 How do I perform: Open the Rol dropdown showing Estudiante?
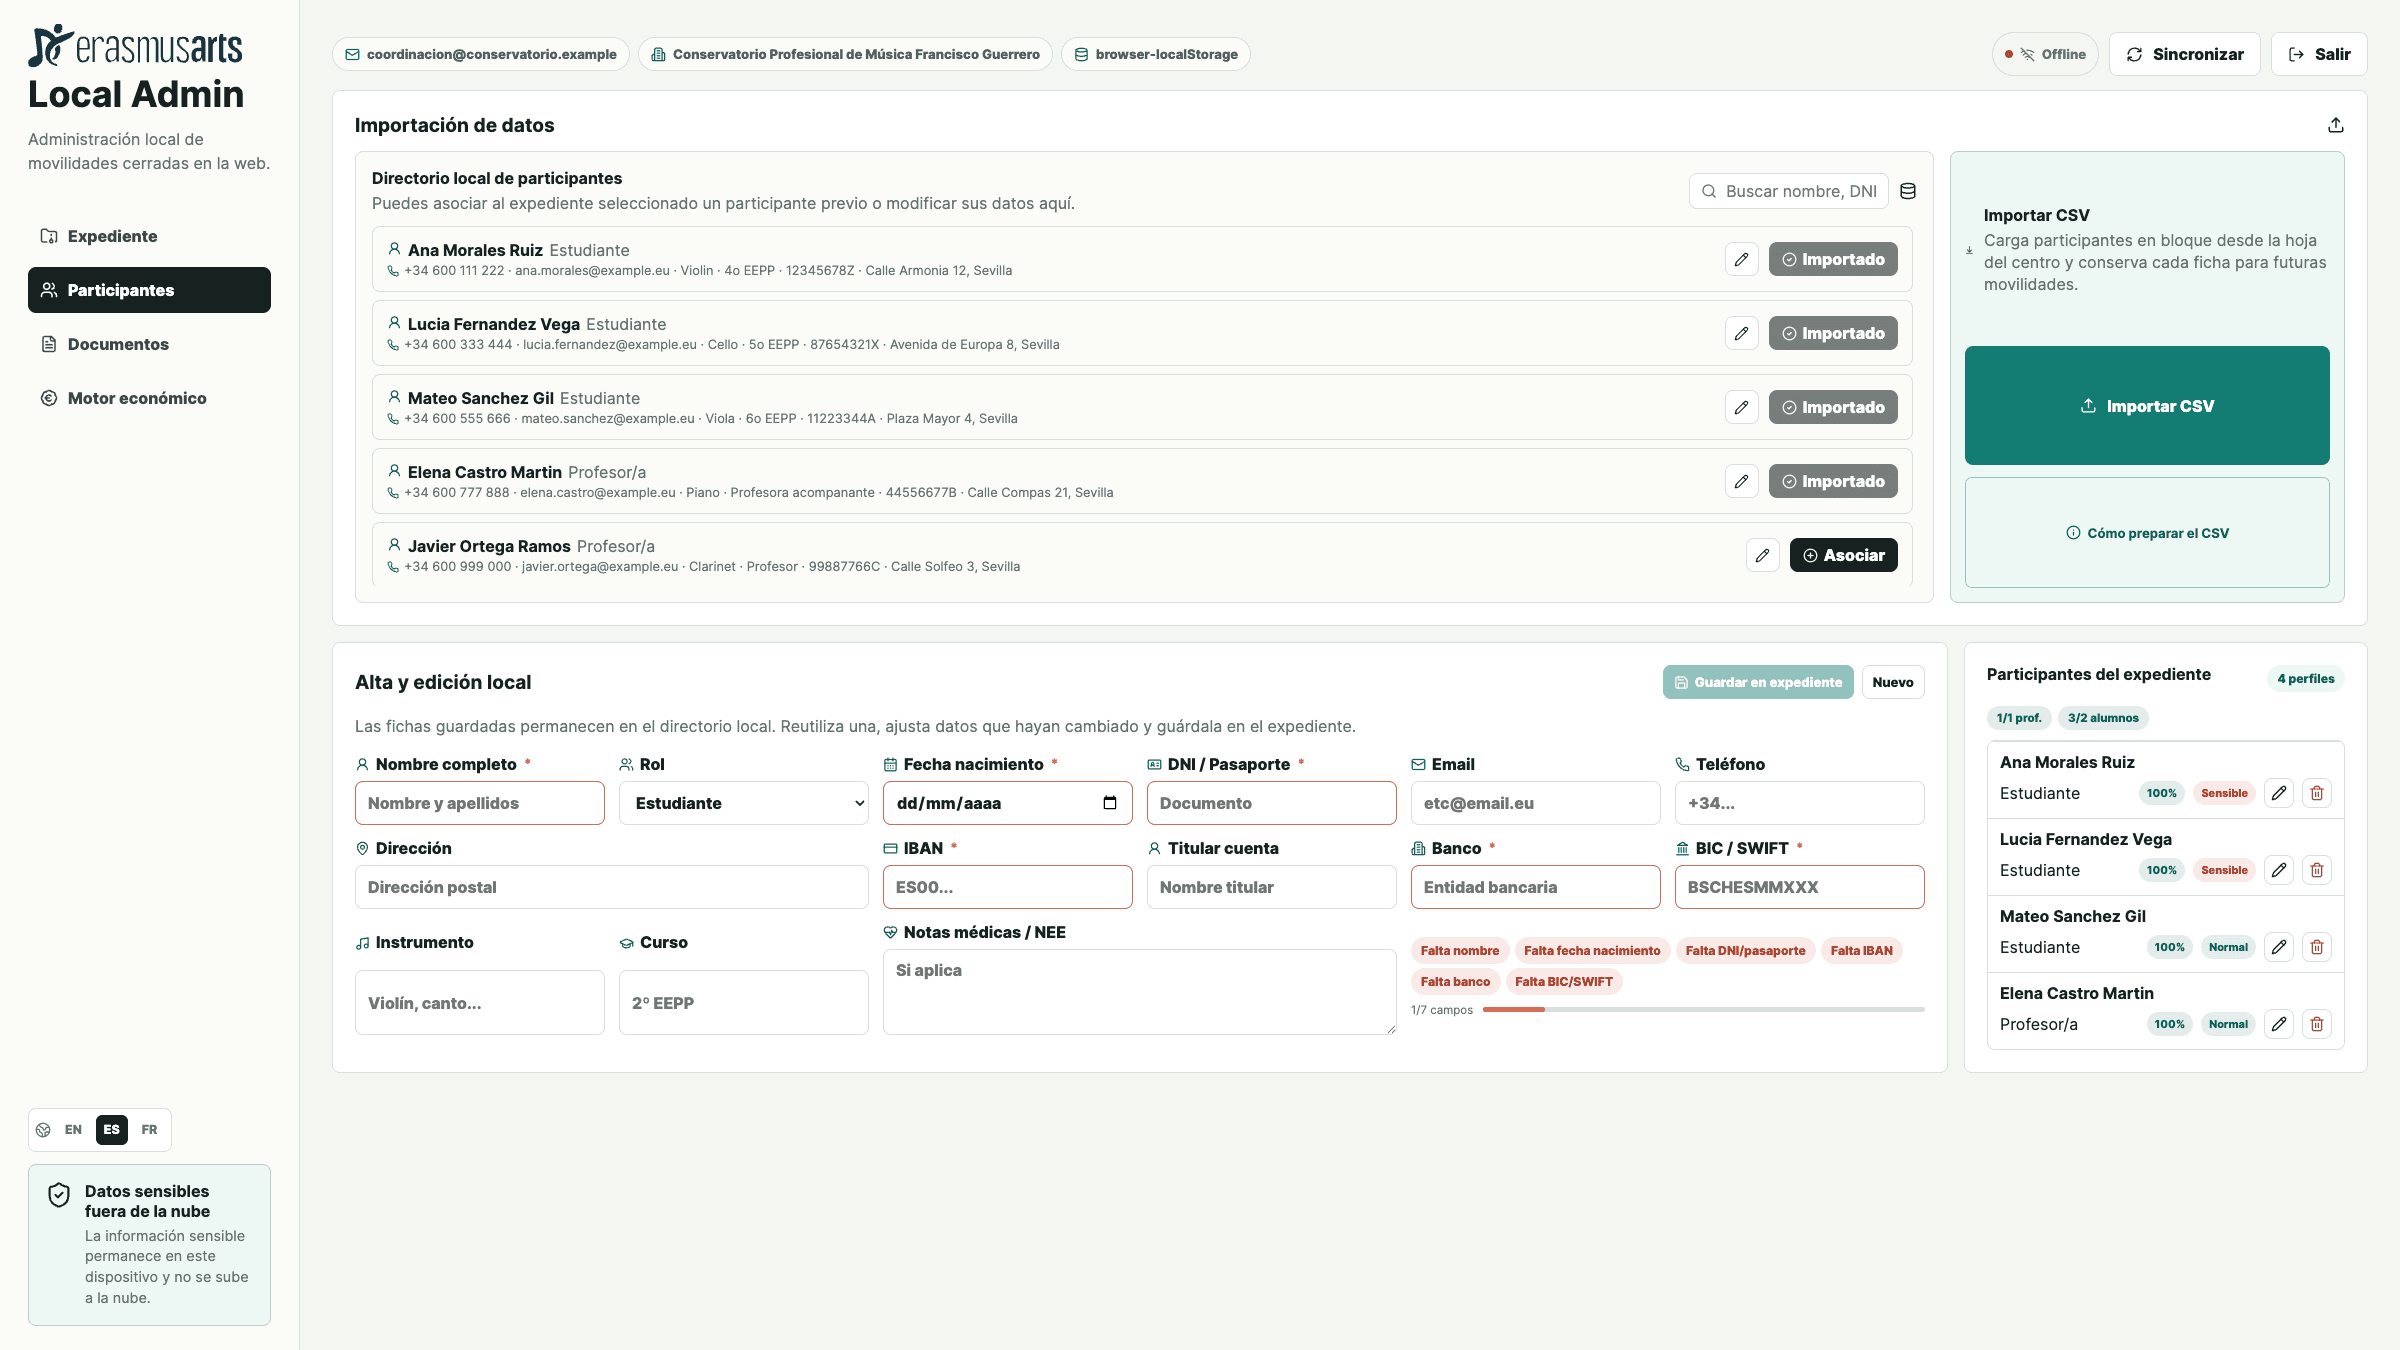(x=743, y=803)
